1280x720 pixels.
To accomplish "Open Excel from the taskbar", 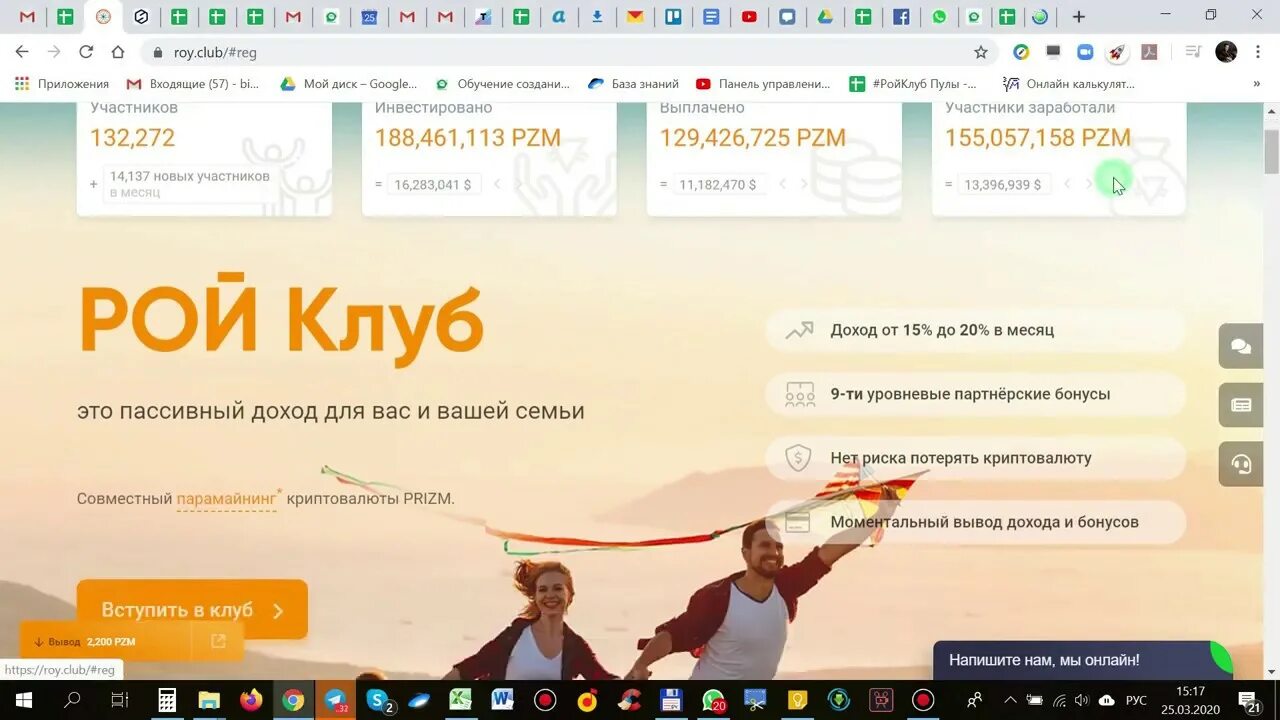I will coord(460,700).
